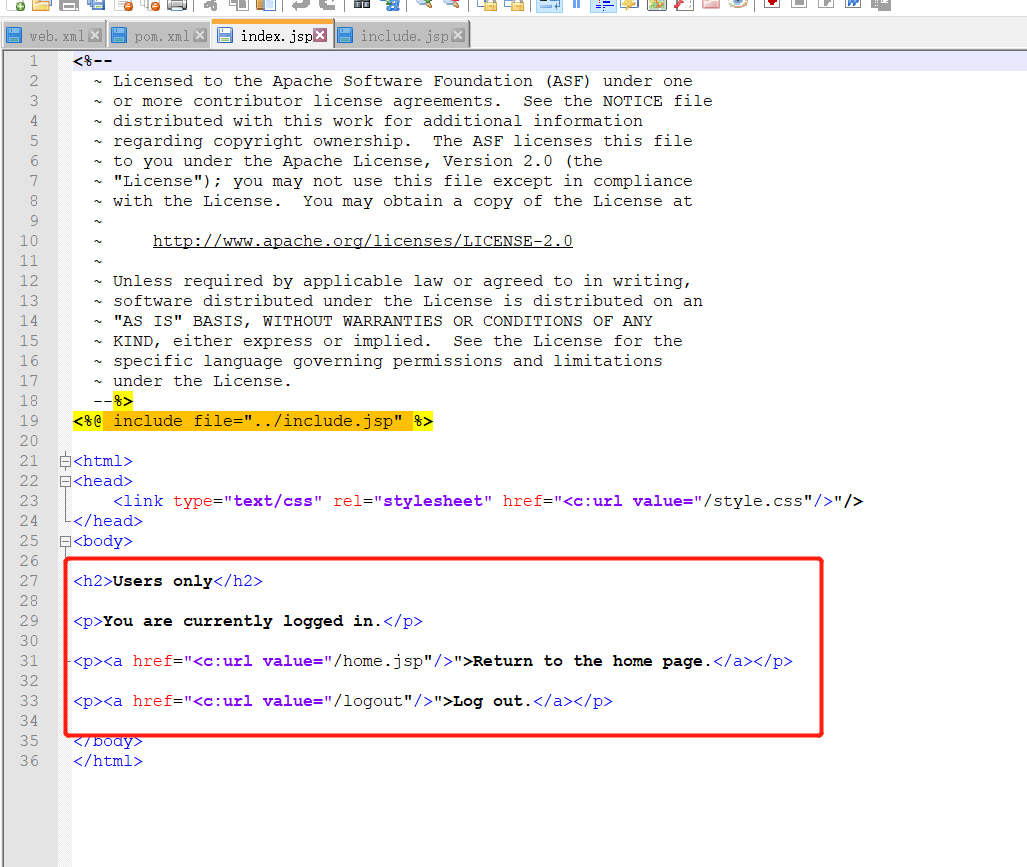Cut selection with the scissors icon

210,4
